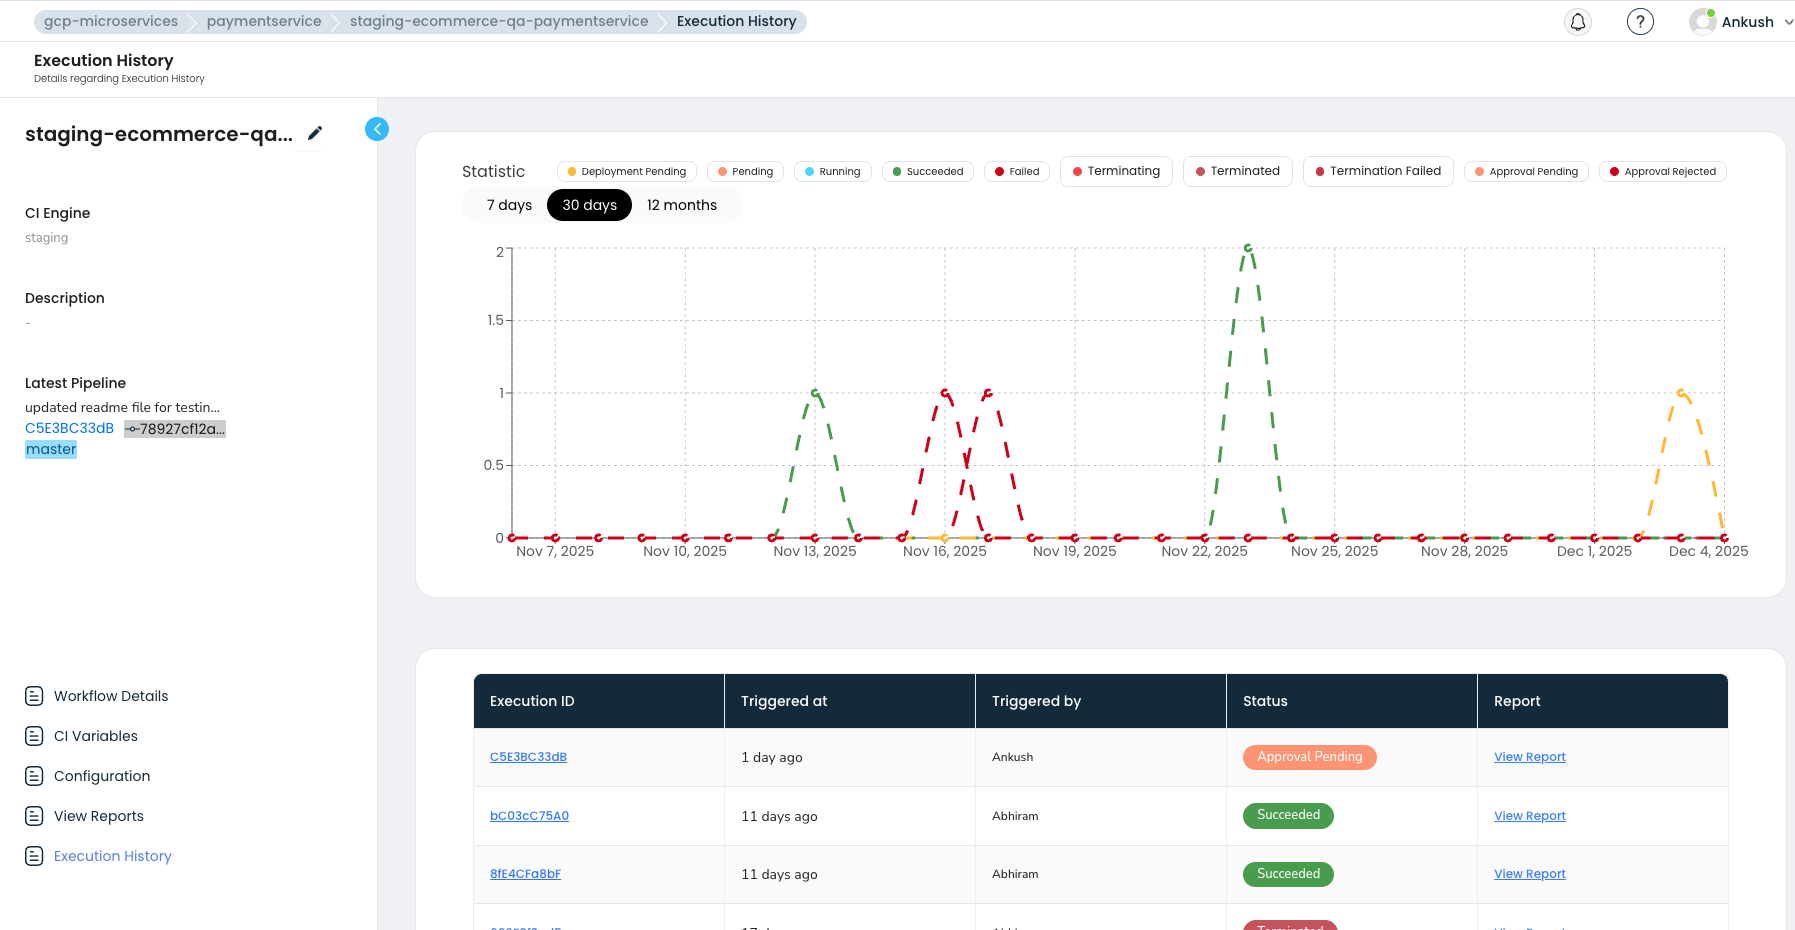Screen dimensions: 1795x930
Task: Click 'updated readme file for testin...' text
Action: click(x=122, y=407)
